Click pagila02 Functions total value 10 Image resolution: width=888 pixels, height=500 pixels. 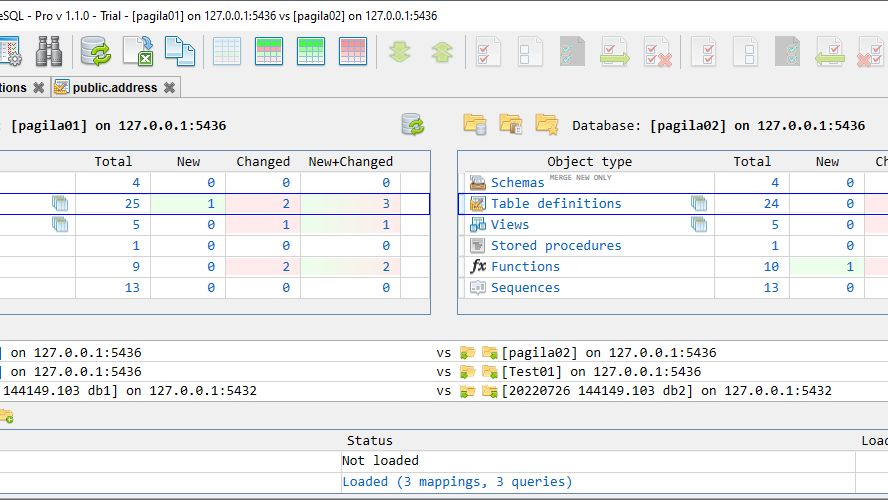[x=771, y=267]
